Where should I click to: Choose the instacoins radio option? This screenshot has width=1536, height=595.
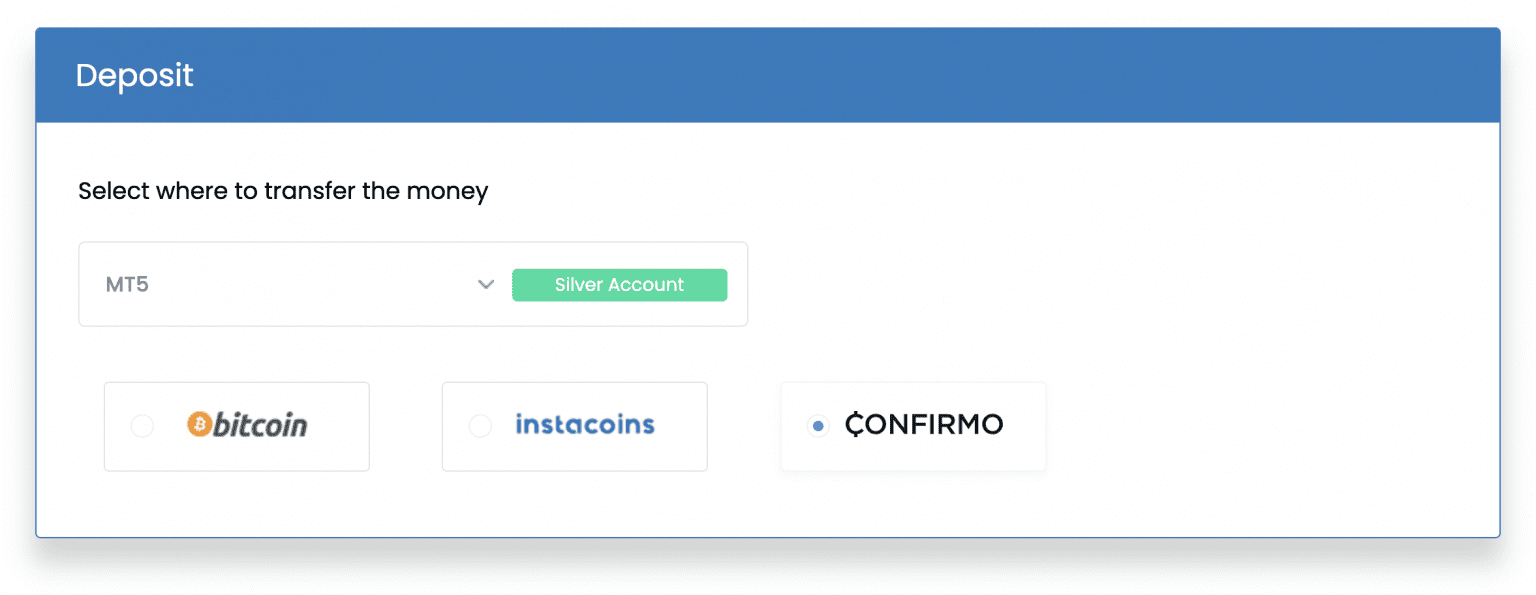[x=480, y=426]
